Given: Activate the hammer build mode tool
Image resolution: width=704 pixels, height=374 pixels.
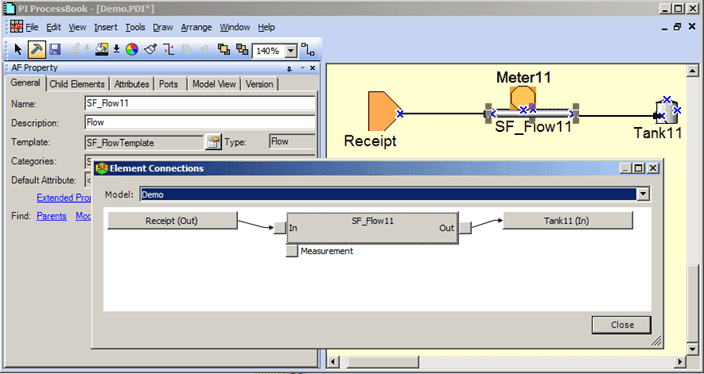Looking at the screenshot, I should pyautogui.click(x=37, y=50).
